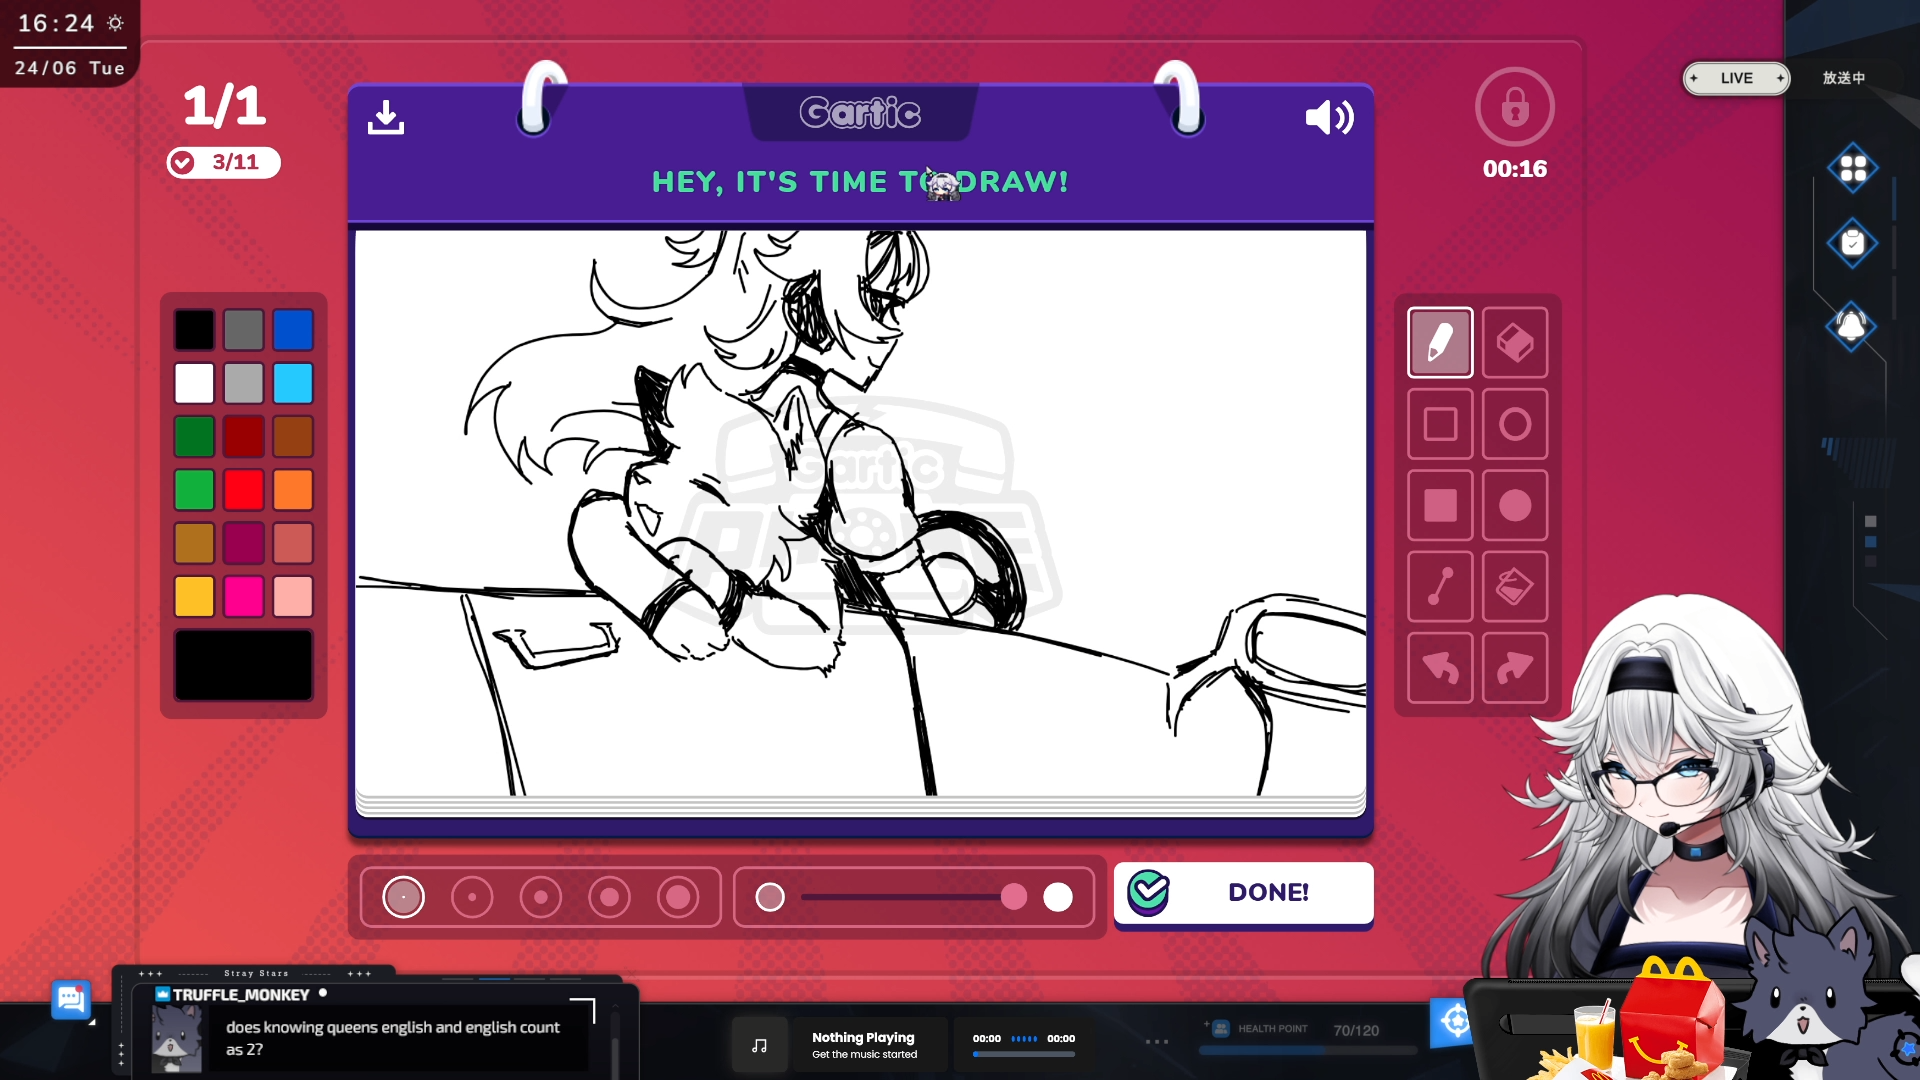Viewport: 1920px width, 1080px height.
Task: Open the chat bubble icon
Action: coord(71,999)
